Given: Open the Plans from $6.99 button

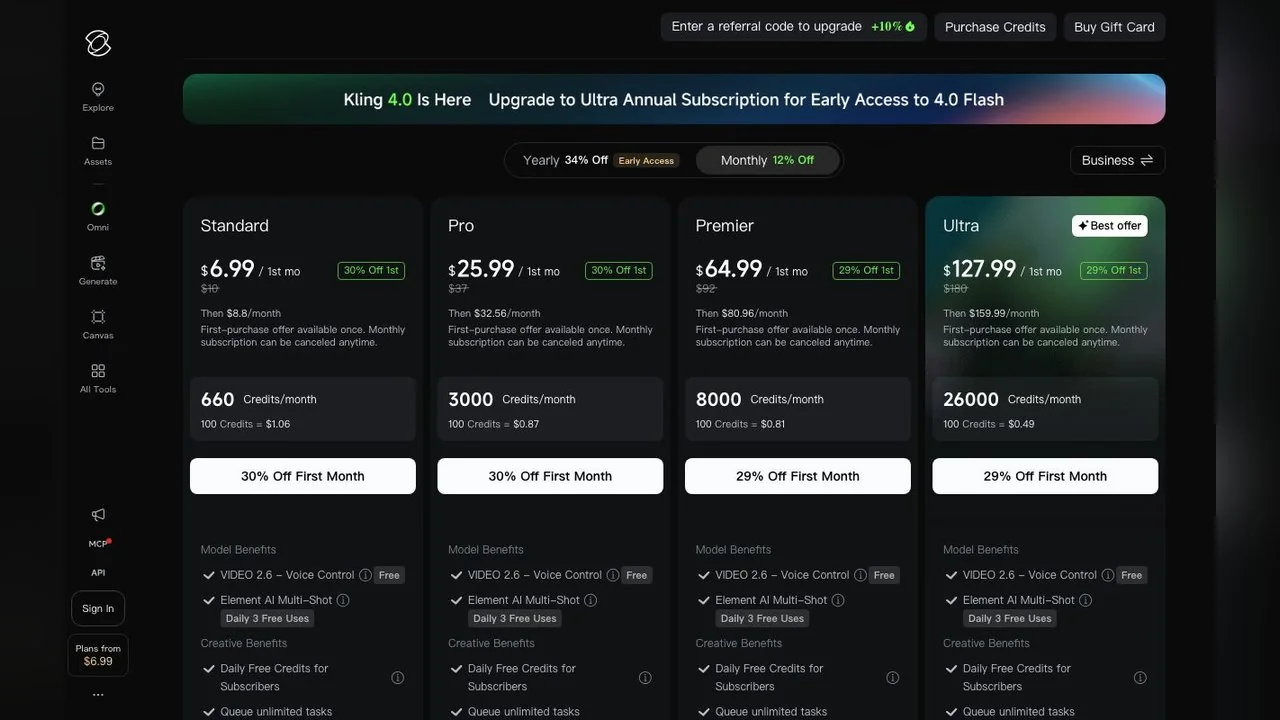Looking at the screenshot, I should coord(98,655).
